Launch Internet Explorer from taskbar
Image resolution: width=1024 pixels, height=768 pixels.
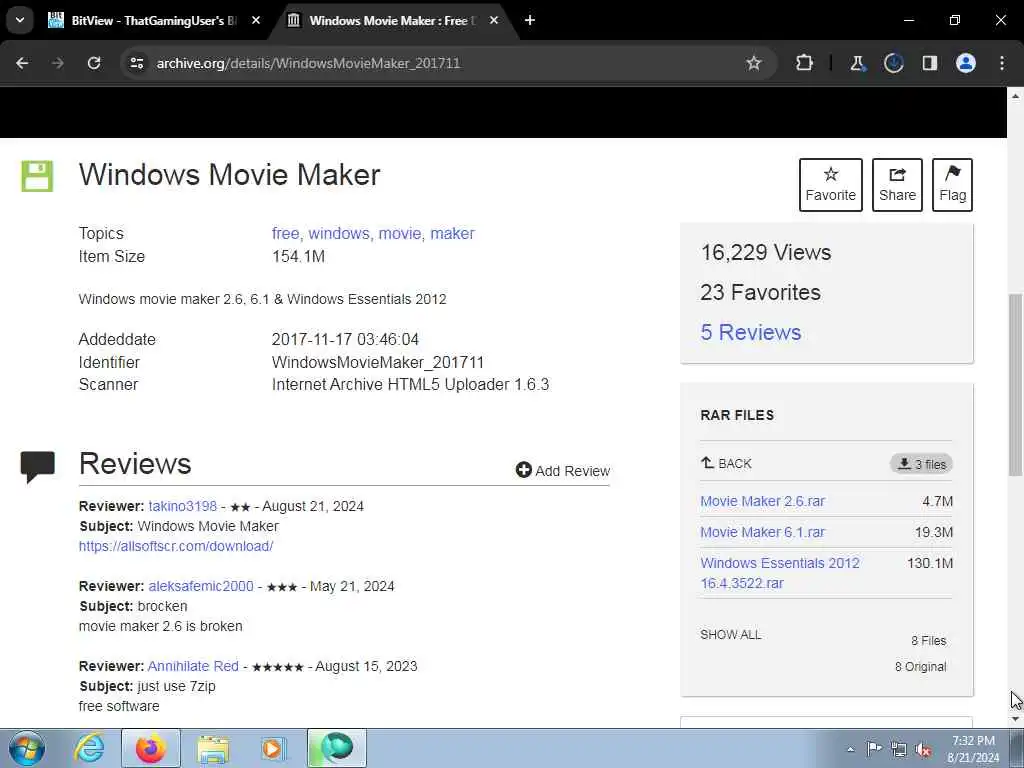[x=89, y=748]
